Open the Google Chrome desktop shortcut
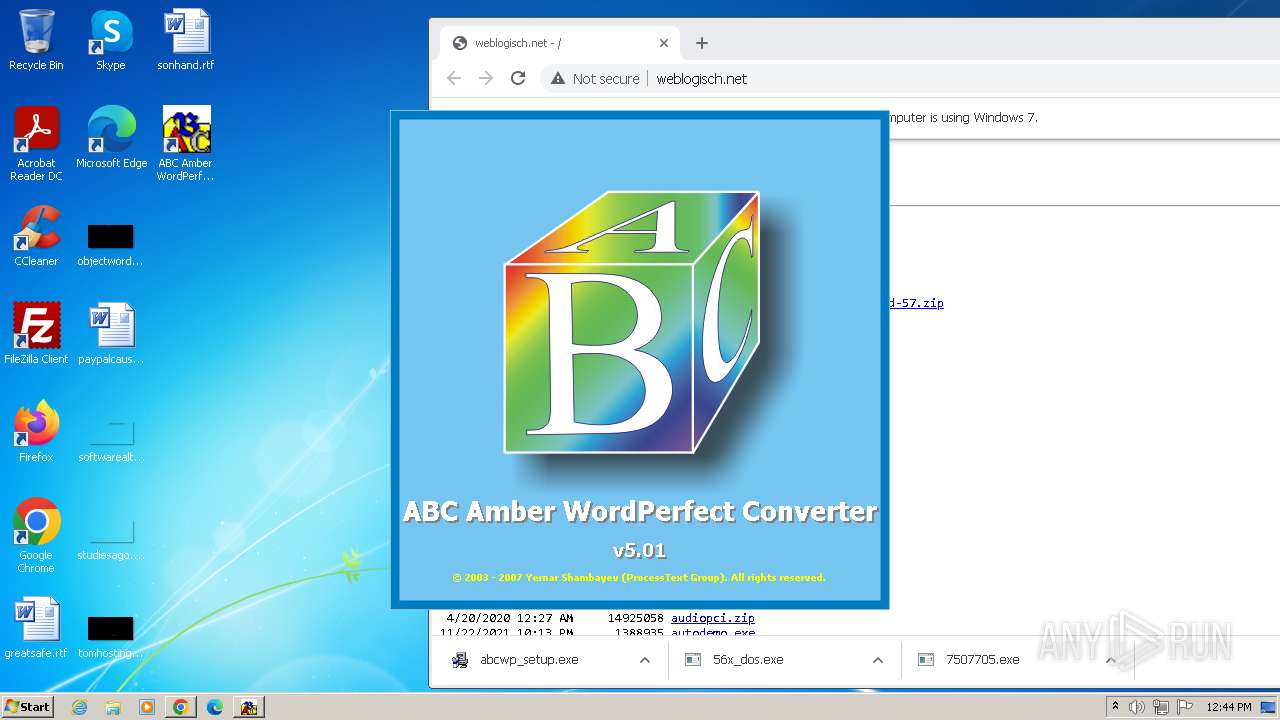Viewport: 1280px width, 720px height. pos(36,536)
